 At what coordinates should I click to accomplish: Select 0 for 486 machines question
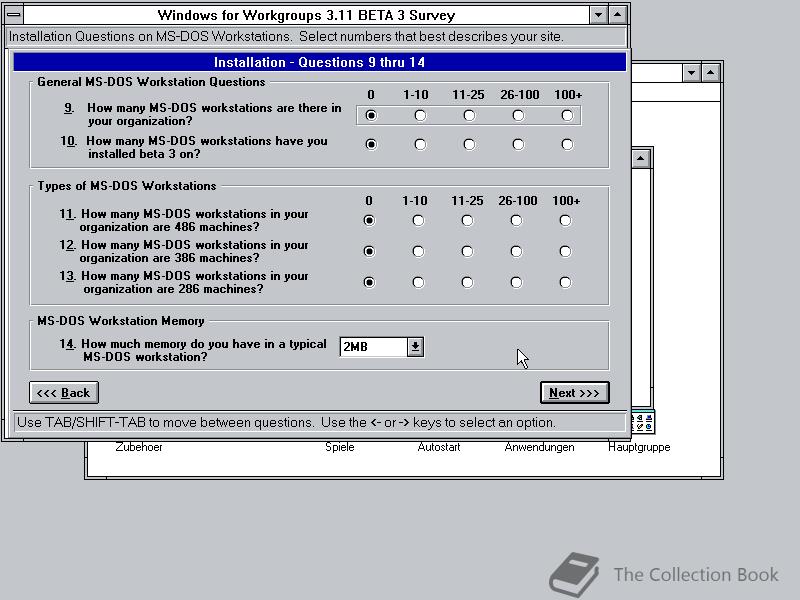coord(369,220)
